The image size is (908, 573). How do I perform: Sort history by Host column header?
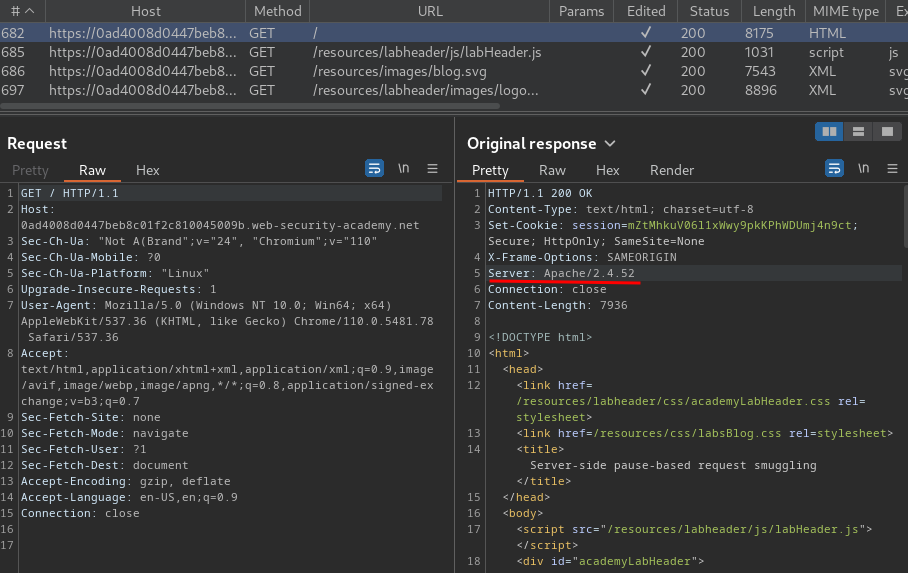[145, 11]
